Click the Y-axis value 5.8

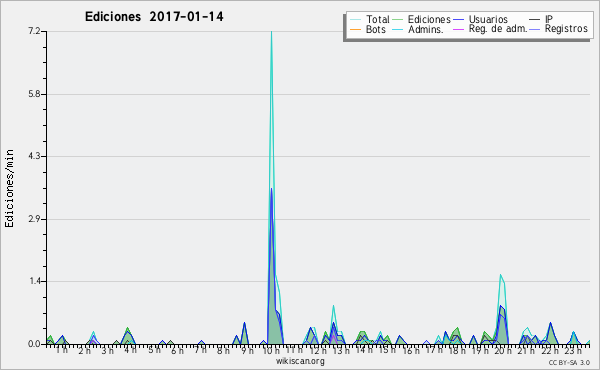click(34, 94)
